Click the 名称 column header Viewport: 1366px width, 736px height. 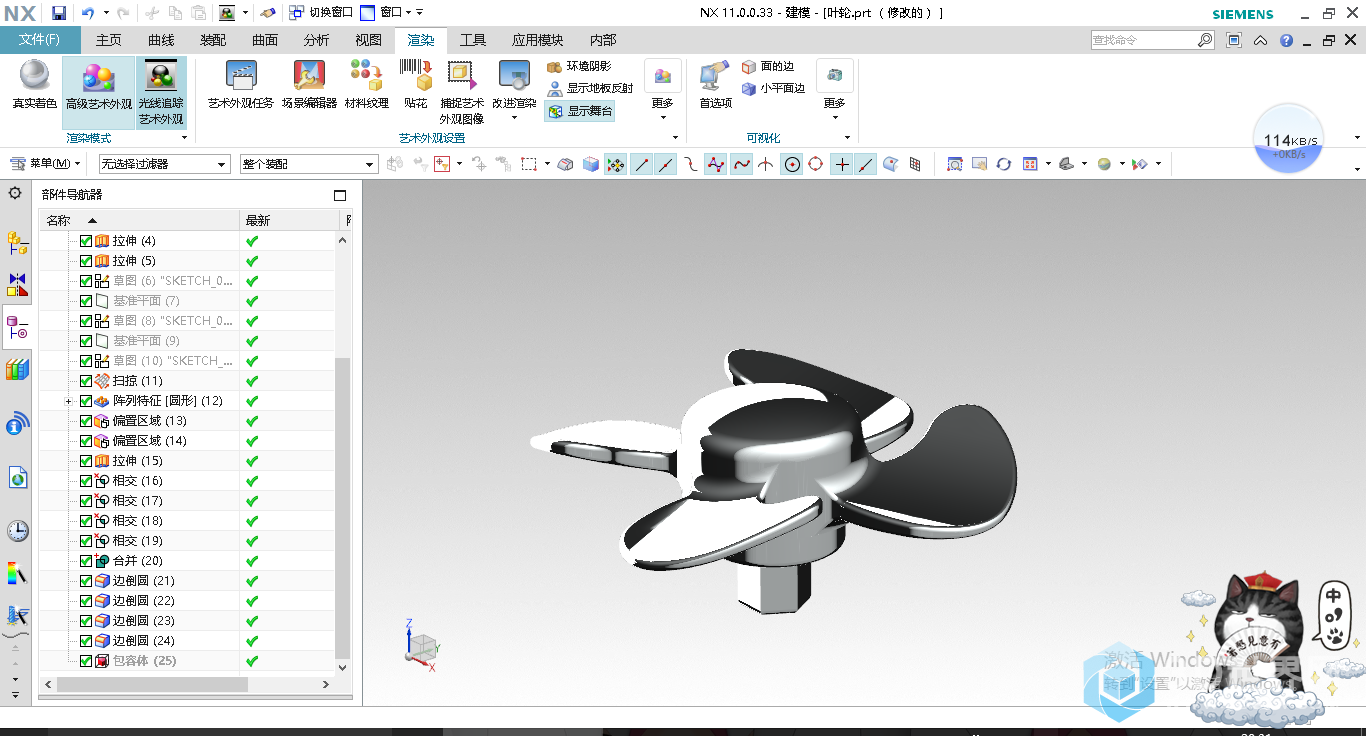140,220
